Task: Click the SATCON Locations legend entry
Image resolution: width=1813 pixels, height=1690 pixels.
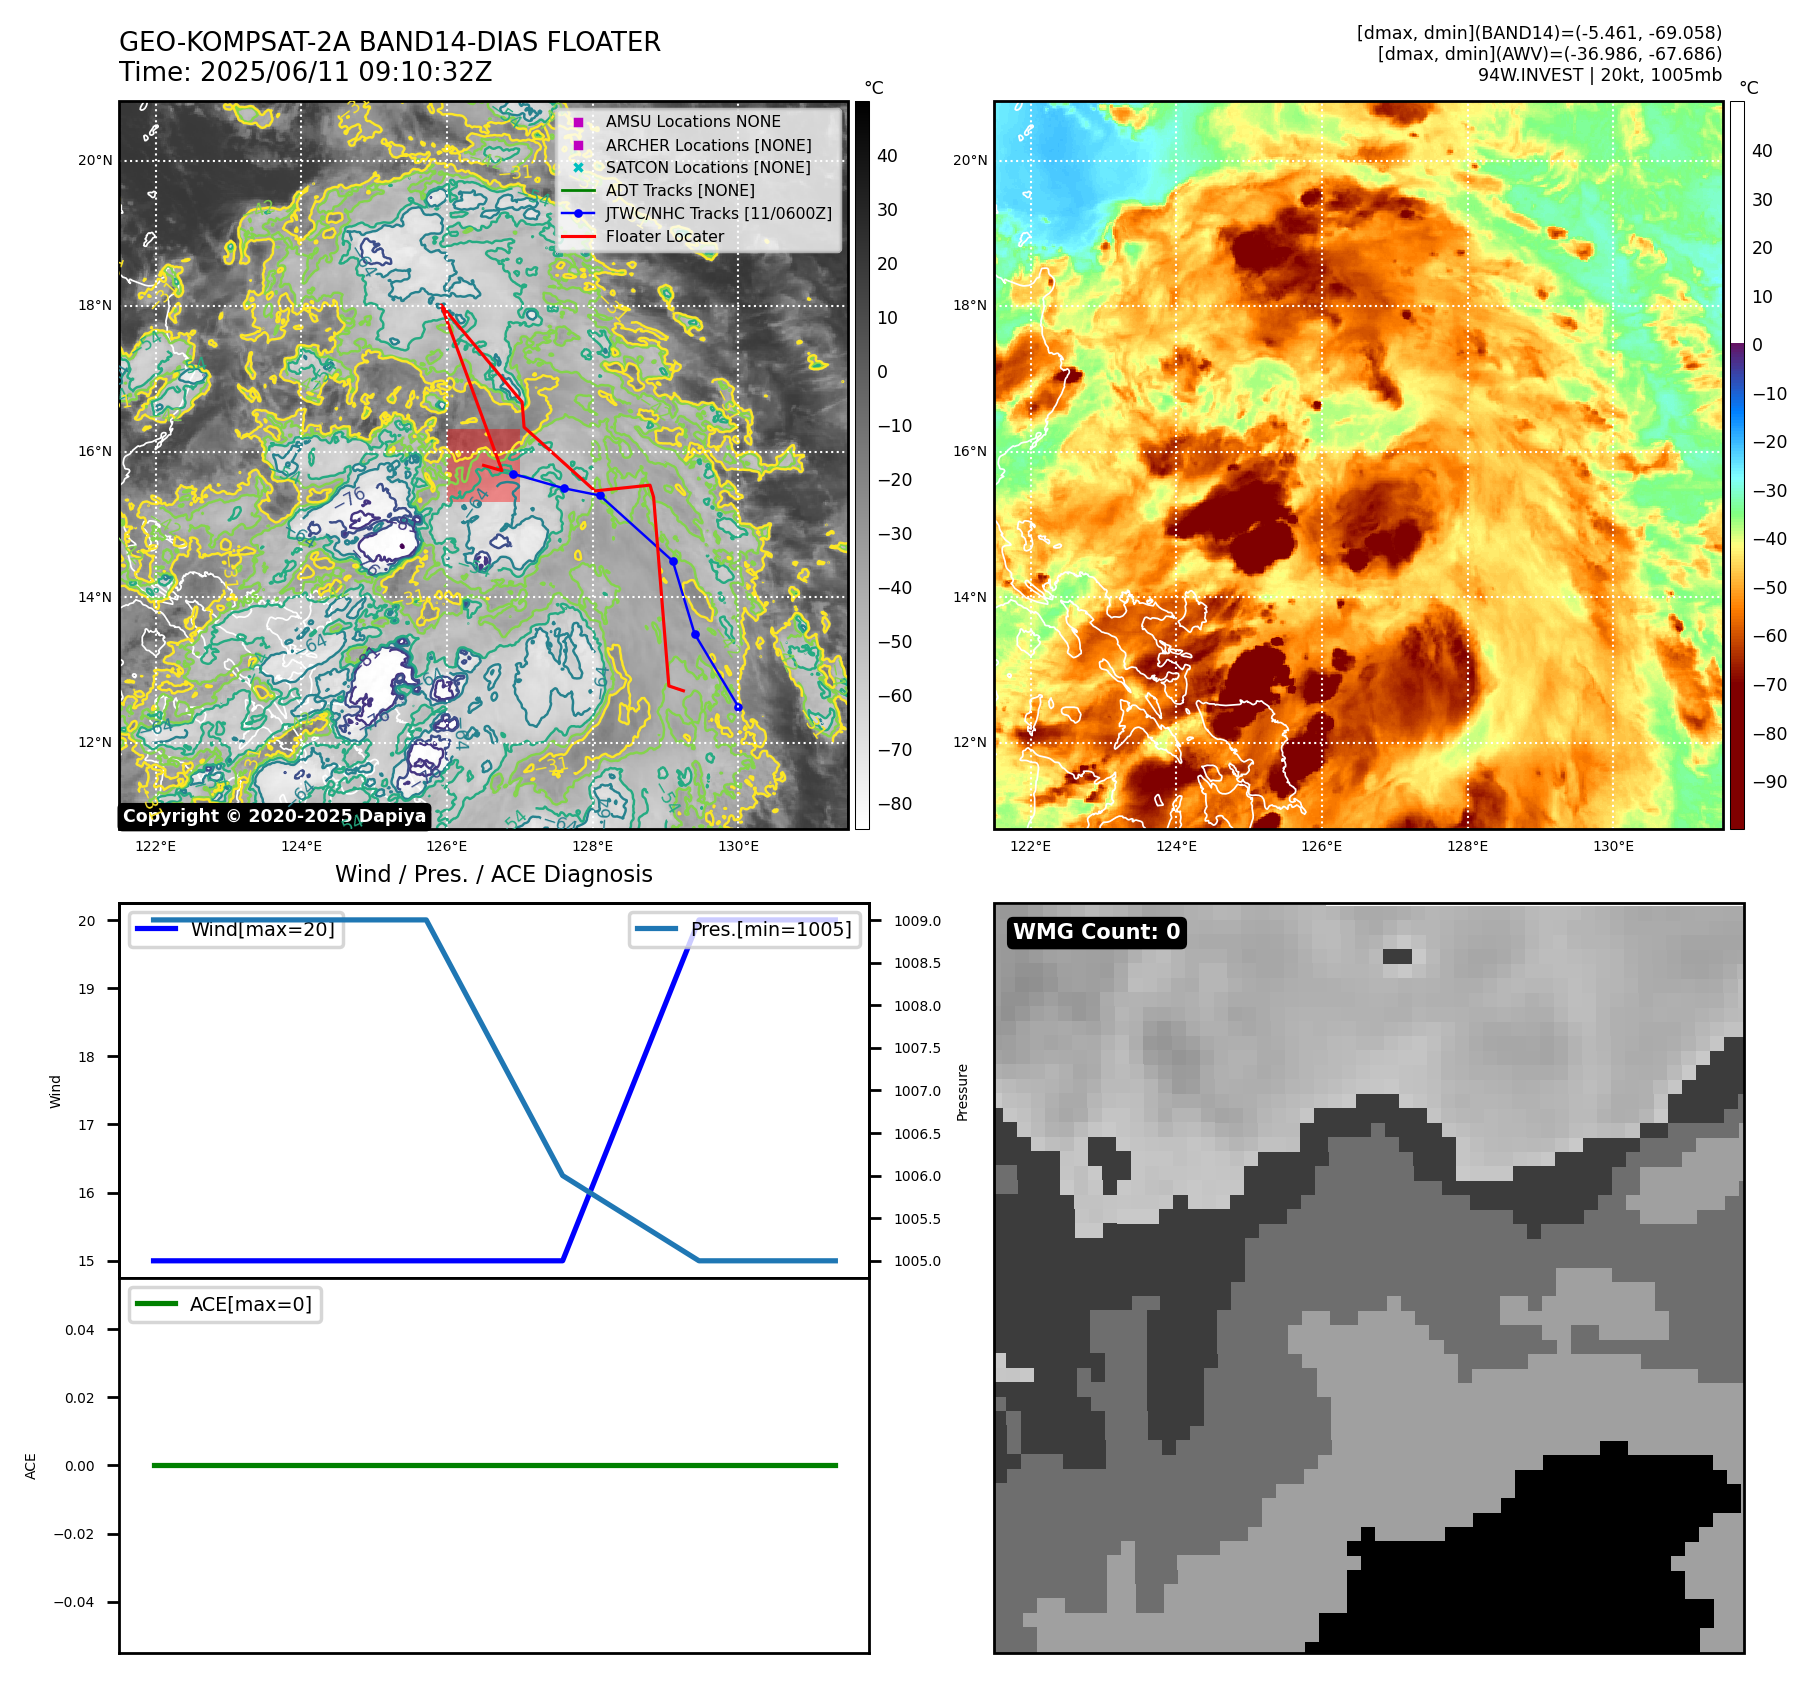Action: click(708, 167)
